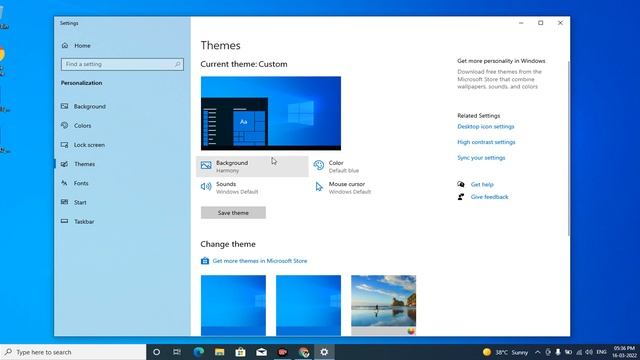
Task: Click the Settings window vertical scrollbar
Action: pyautogui.click(x=569, y=148)
